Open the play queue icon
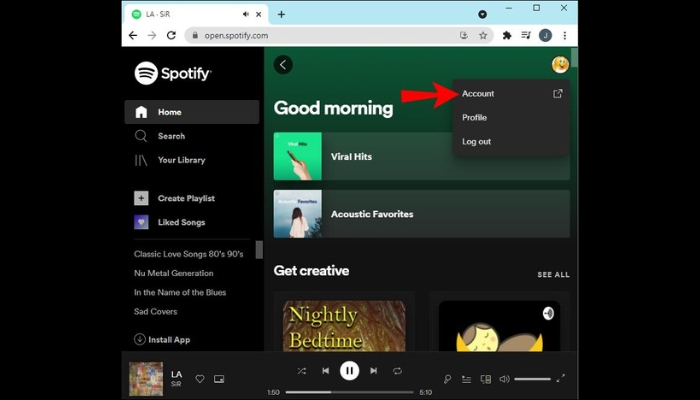This screenshot has width=700, height=400. 467,379
